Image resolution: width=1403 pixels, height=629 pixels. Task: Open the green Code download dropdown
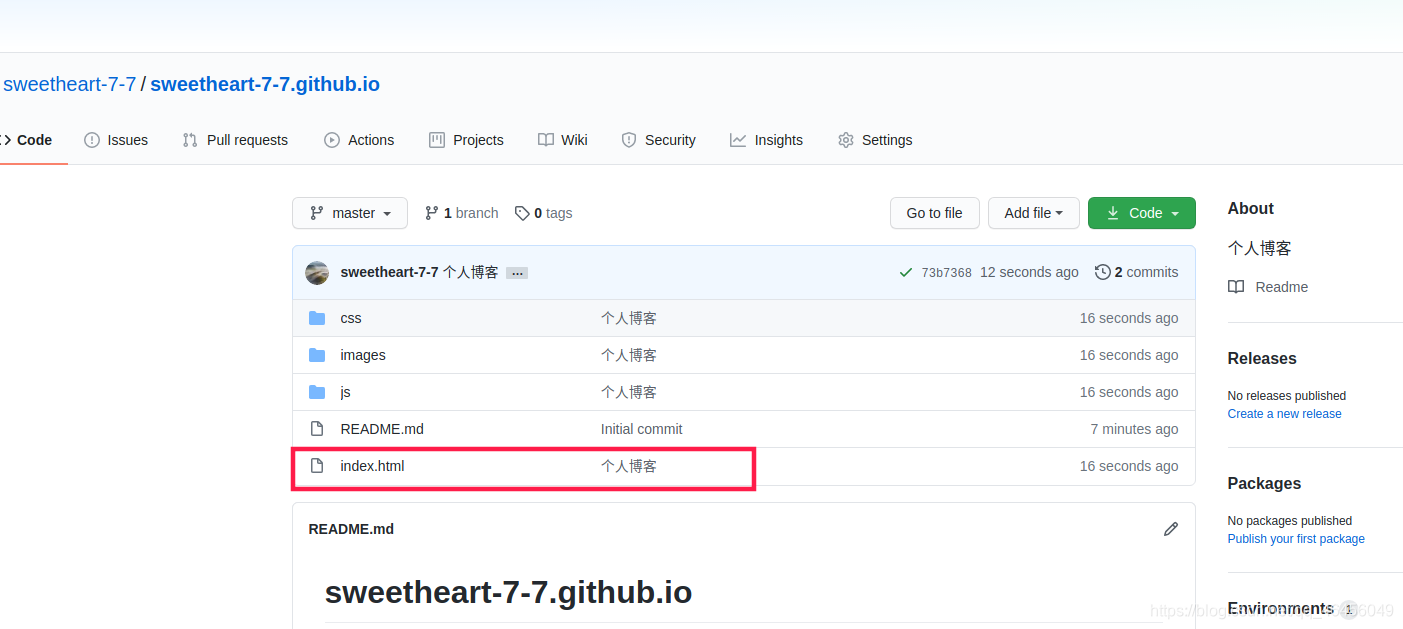click(x=1142, y=213)
